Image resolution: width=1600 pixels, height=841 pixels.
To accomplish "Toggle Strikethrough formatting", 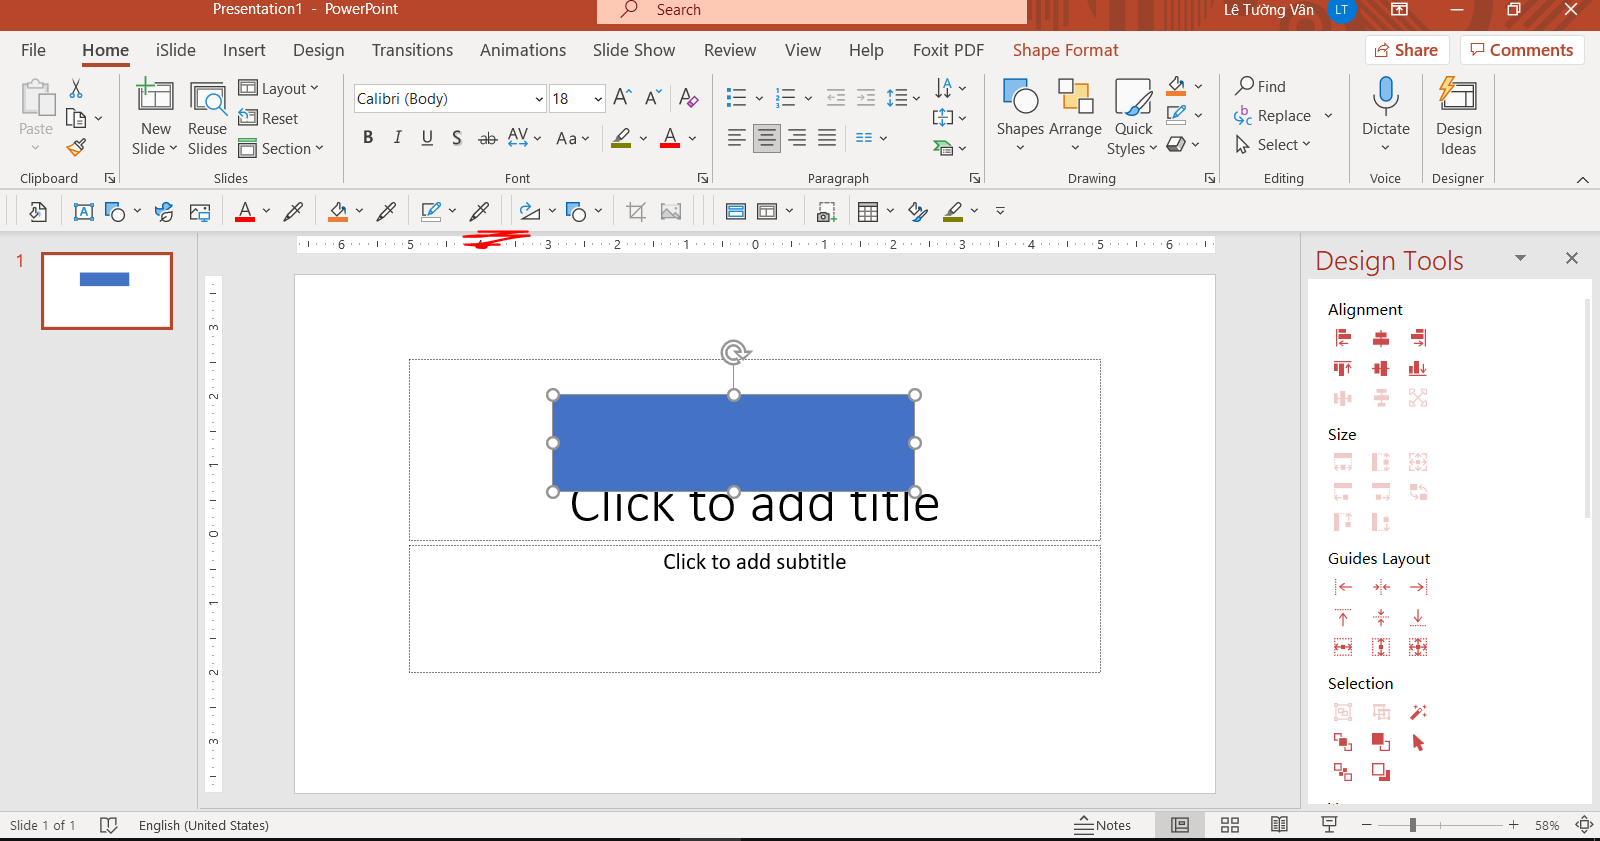I will 487,138.
